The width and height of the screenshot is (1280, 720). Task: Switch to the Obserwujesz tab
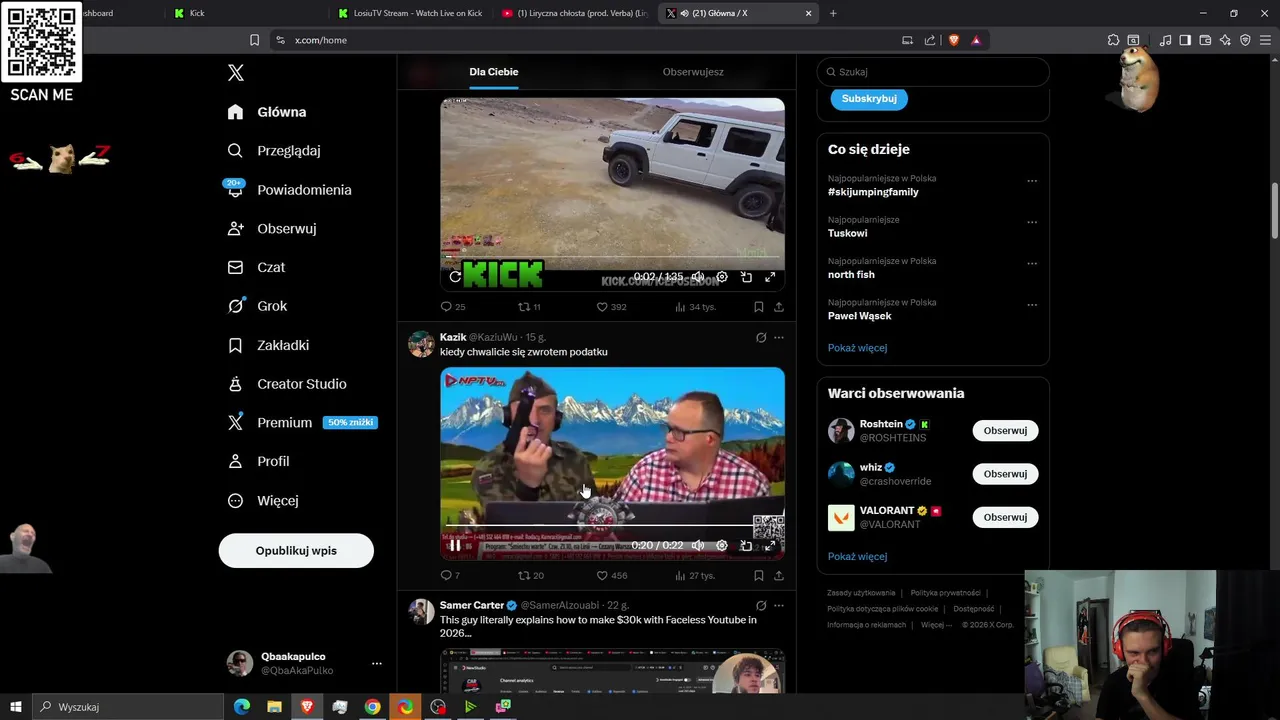(x=693, y=72)
